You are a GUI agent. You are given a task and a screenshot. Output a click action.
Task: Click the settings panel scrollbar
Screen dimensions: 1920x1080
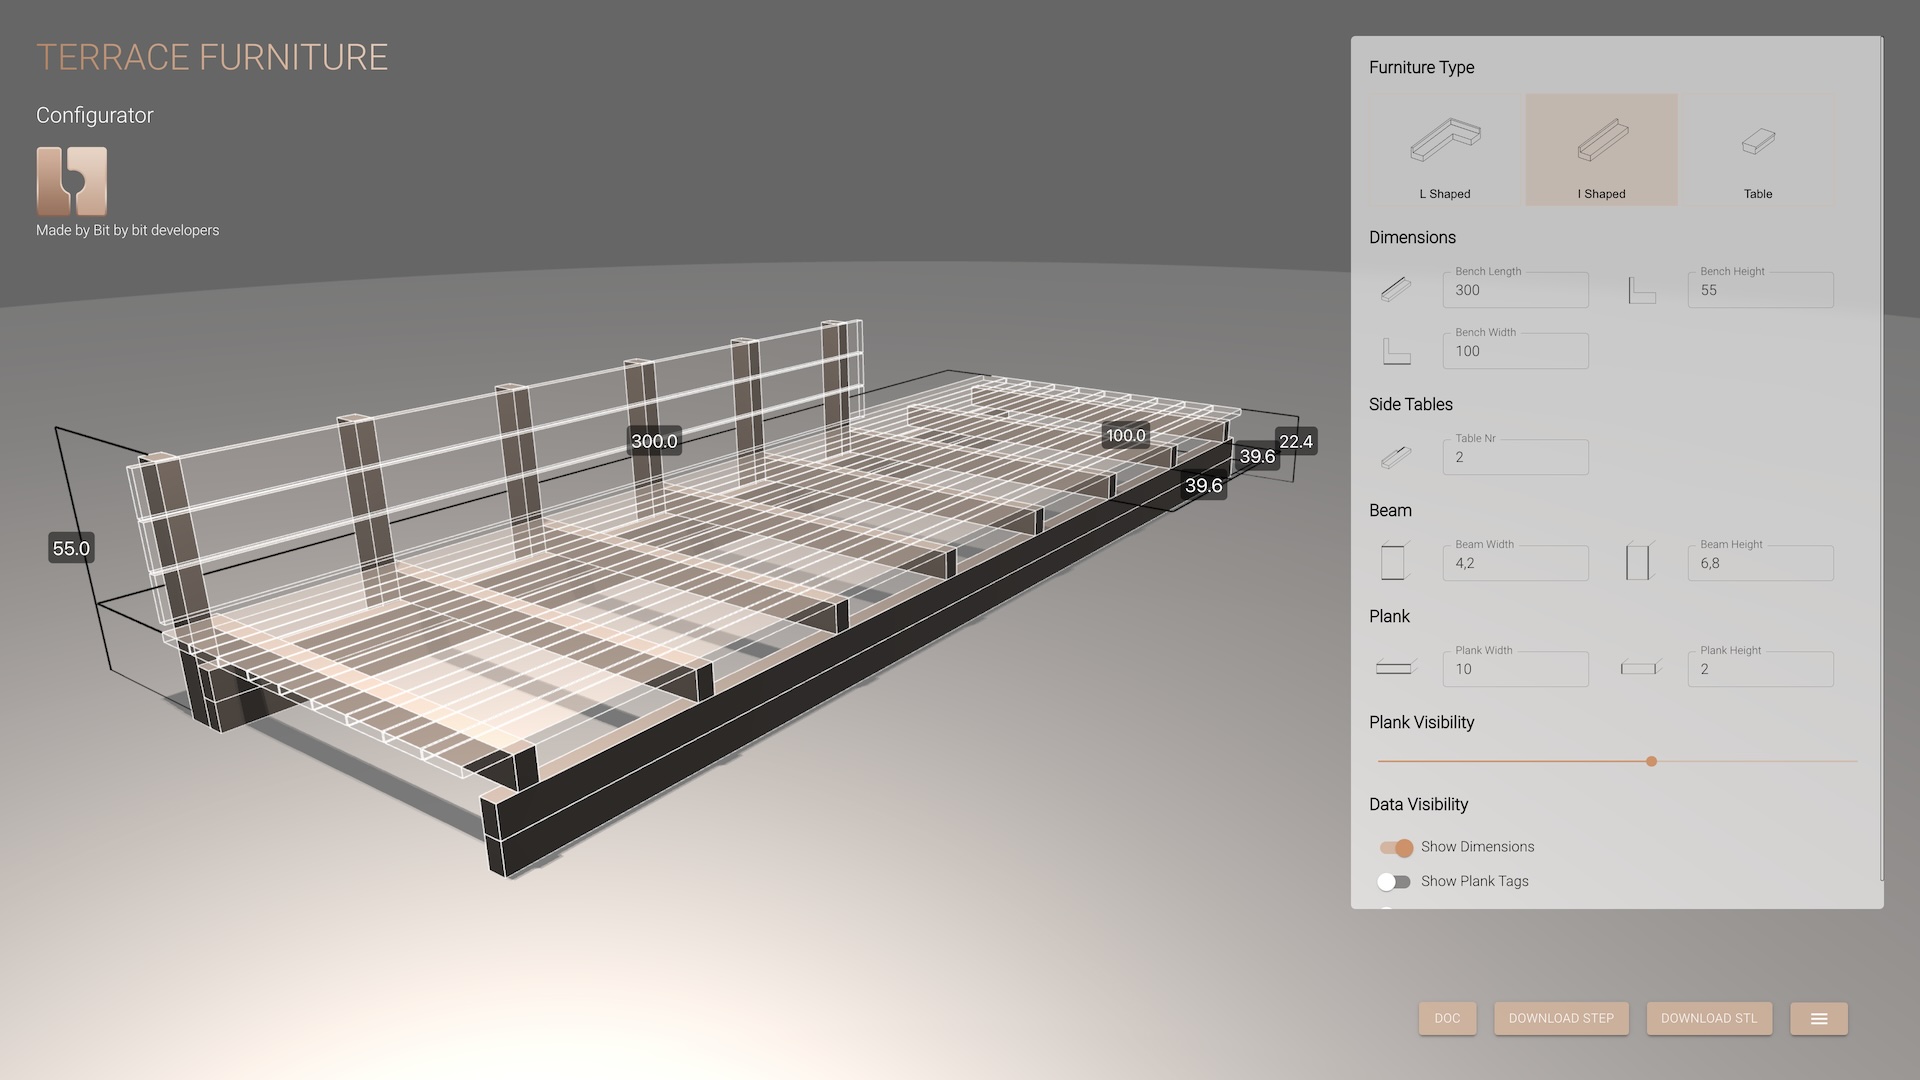(x=1882, y=460)
